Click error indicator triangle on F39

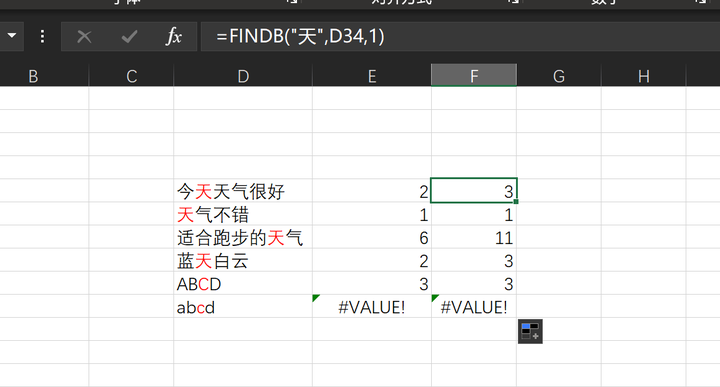435,298
